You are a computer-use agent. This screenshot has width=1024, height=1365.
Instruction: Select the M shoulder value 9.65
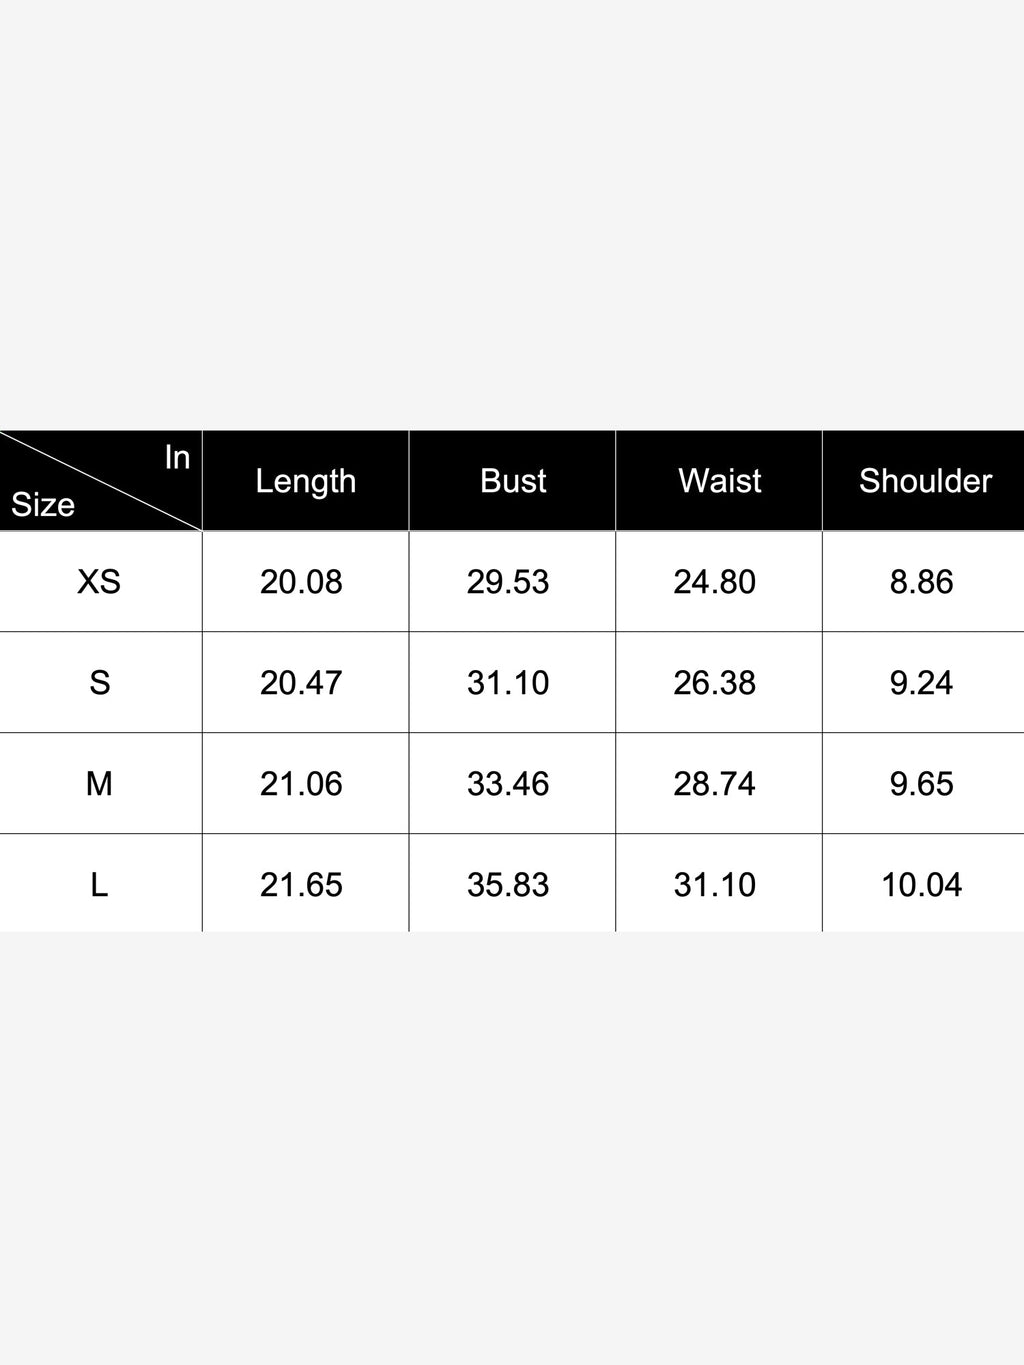[921, 784]
